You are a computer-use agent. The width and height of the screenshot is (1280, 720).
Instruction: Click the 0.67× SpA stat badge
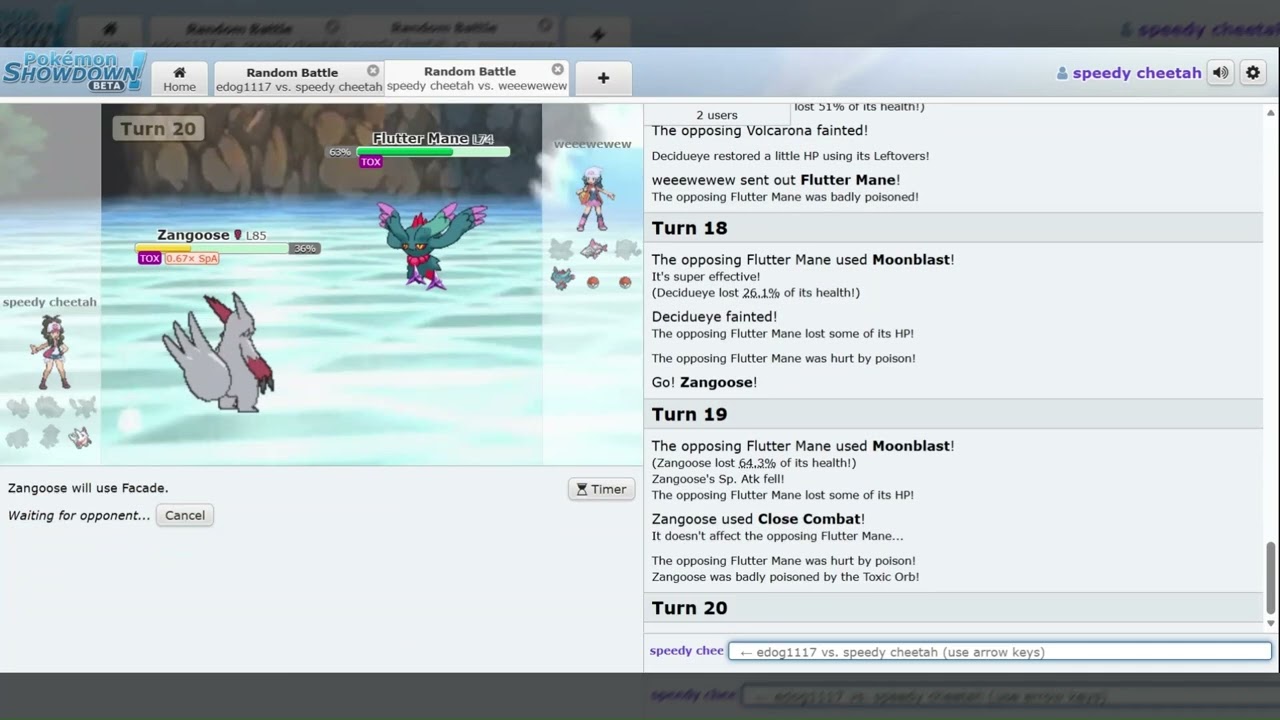(x=191, y=258)
